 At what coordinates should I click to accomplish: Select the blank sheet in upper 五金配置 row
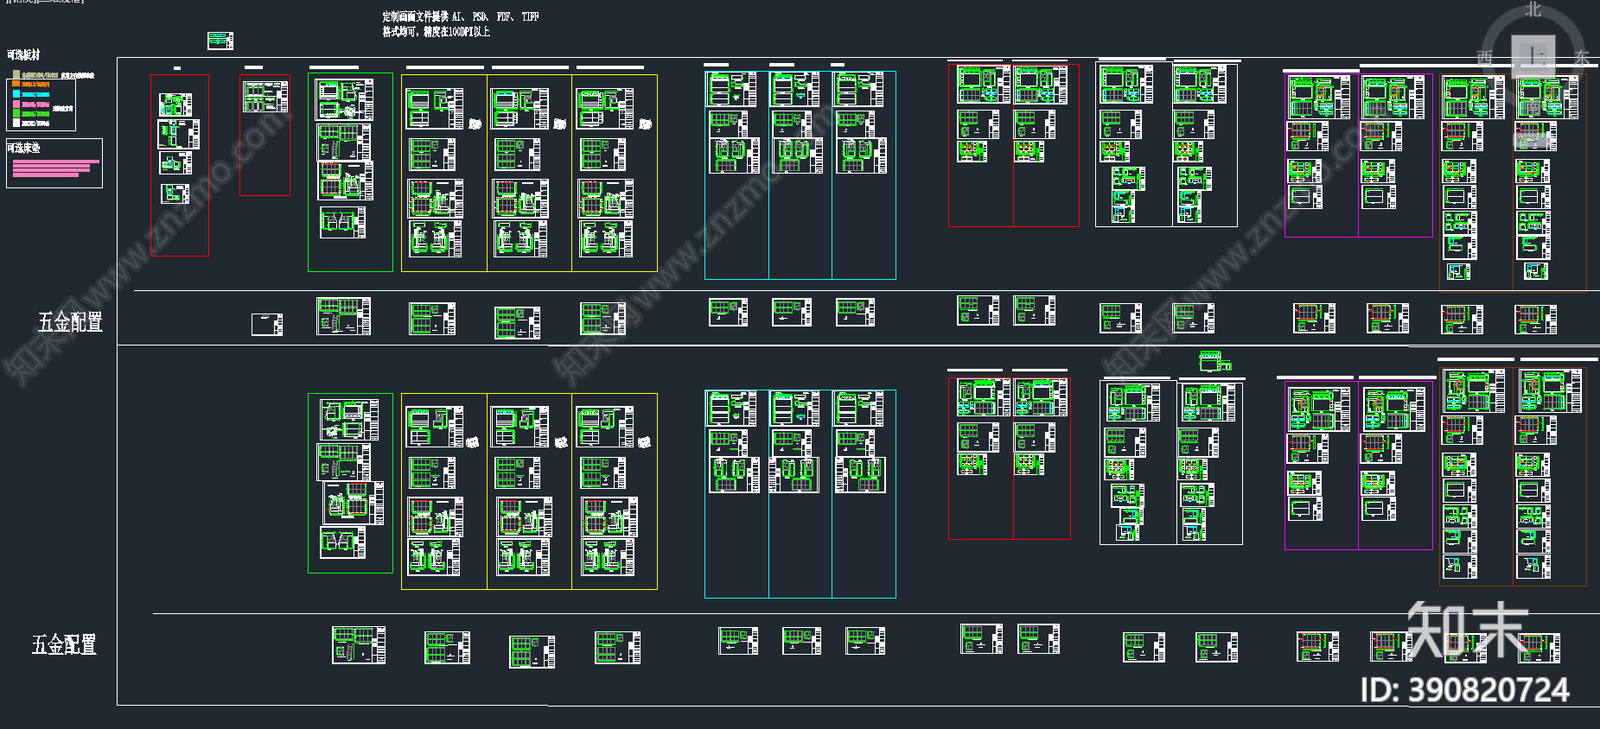pos(267,324)
